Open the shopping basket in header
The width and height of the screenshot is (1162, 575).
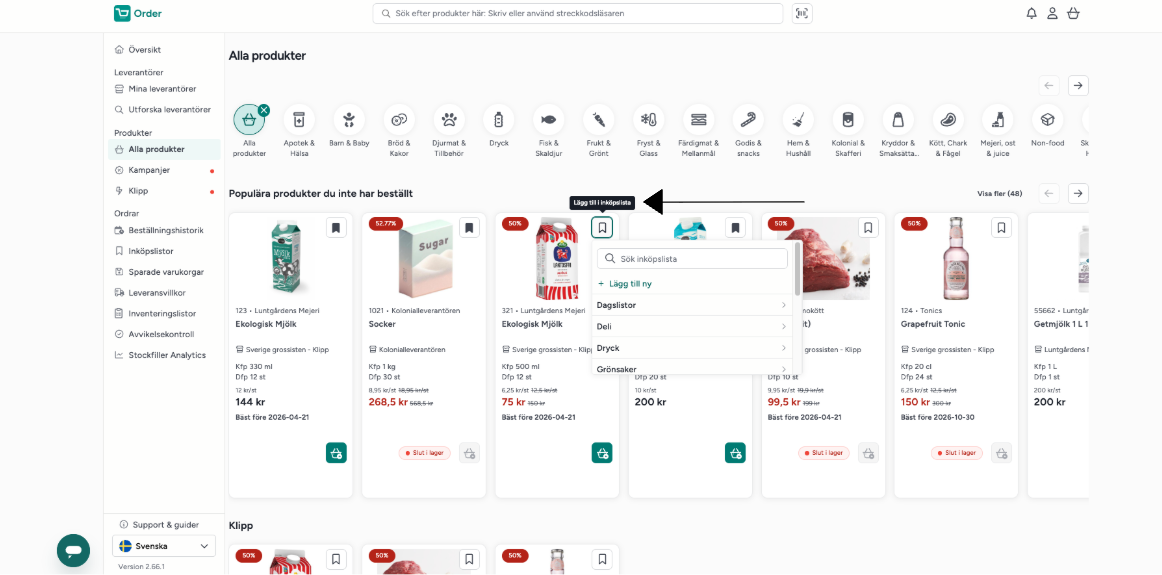pyautogui.click(x=1072, y=13)
